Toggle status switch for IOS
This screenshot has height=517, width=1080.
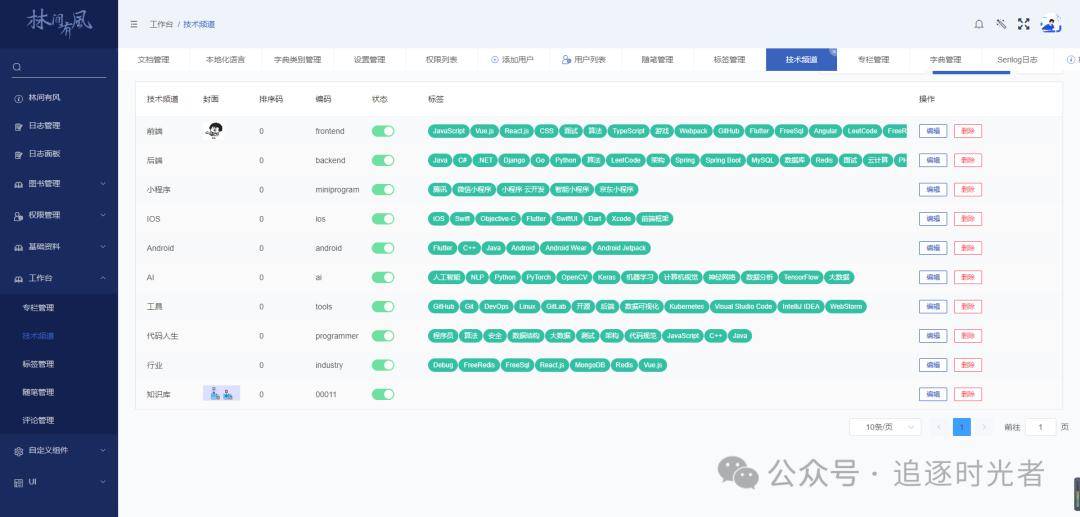tap(383, 219)
